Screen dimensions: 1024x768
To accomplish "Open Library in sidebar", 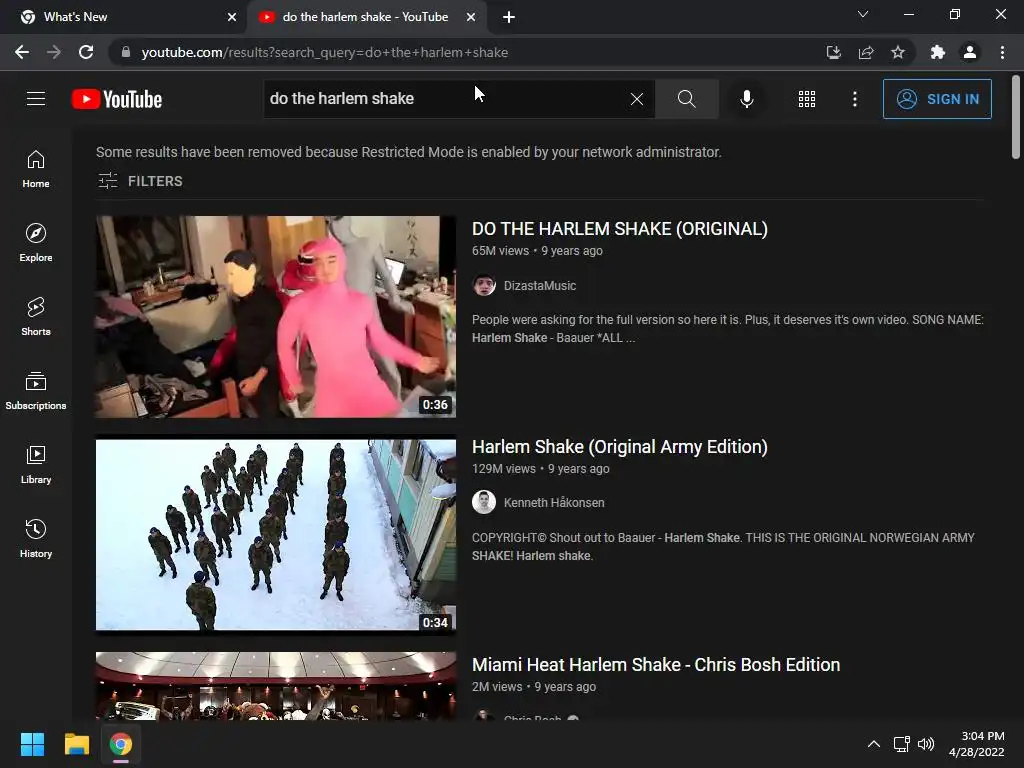I will click(36, 464).
